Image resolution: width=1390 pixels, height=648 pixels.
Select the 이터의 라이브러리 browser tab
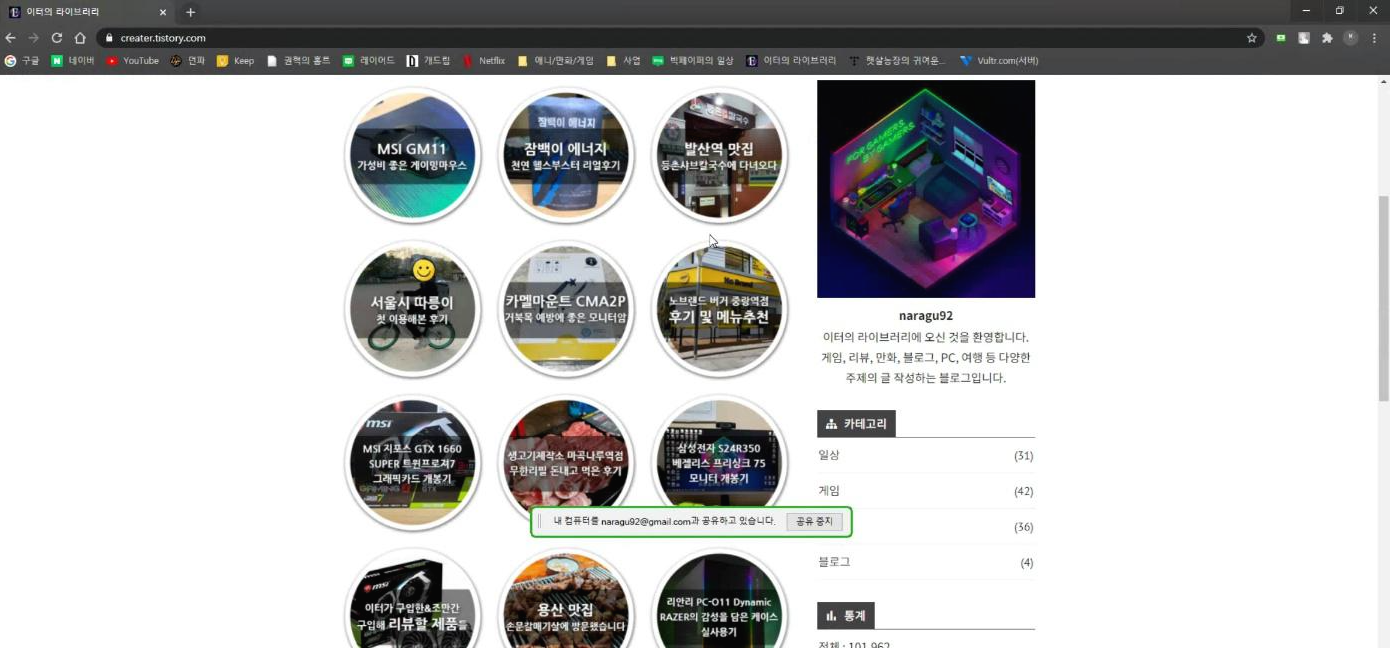click(88, 12)
